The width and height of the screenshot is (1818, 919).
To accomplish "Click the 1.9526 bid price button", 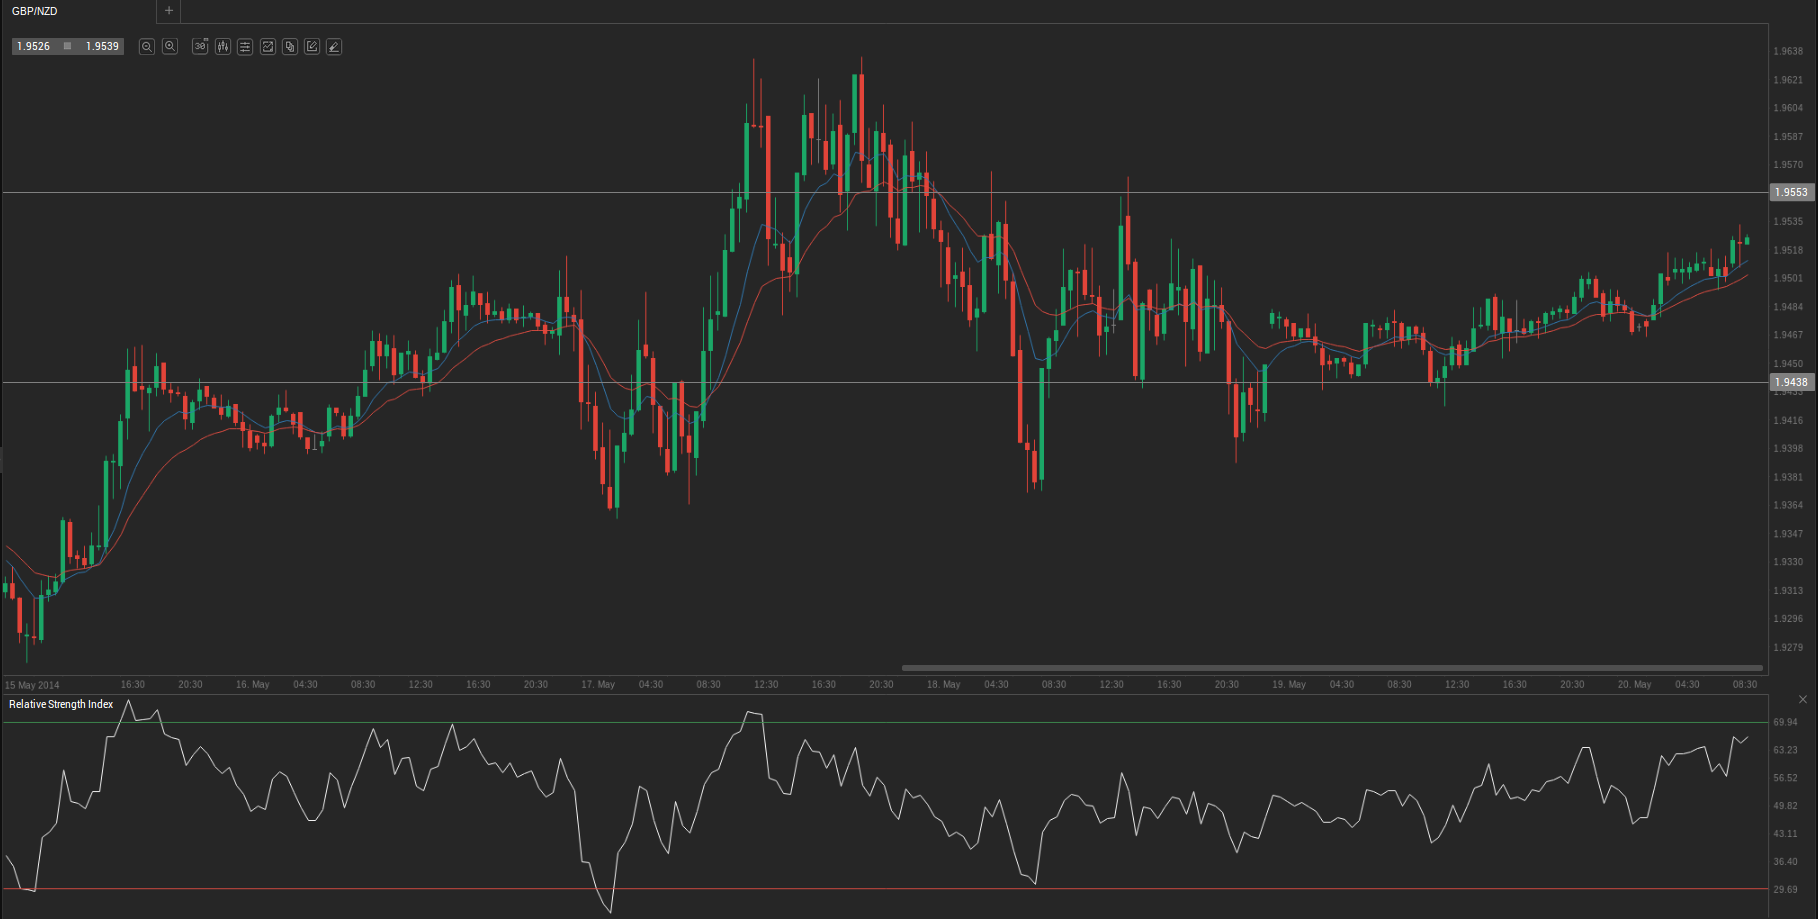I will [34, 47].
